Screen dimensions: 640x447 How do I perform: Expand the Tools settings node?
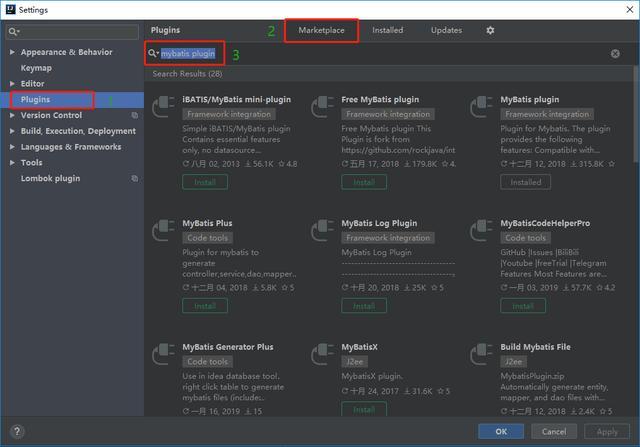click(12, 162)
